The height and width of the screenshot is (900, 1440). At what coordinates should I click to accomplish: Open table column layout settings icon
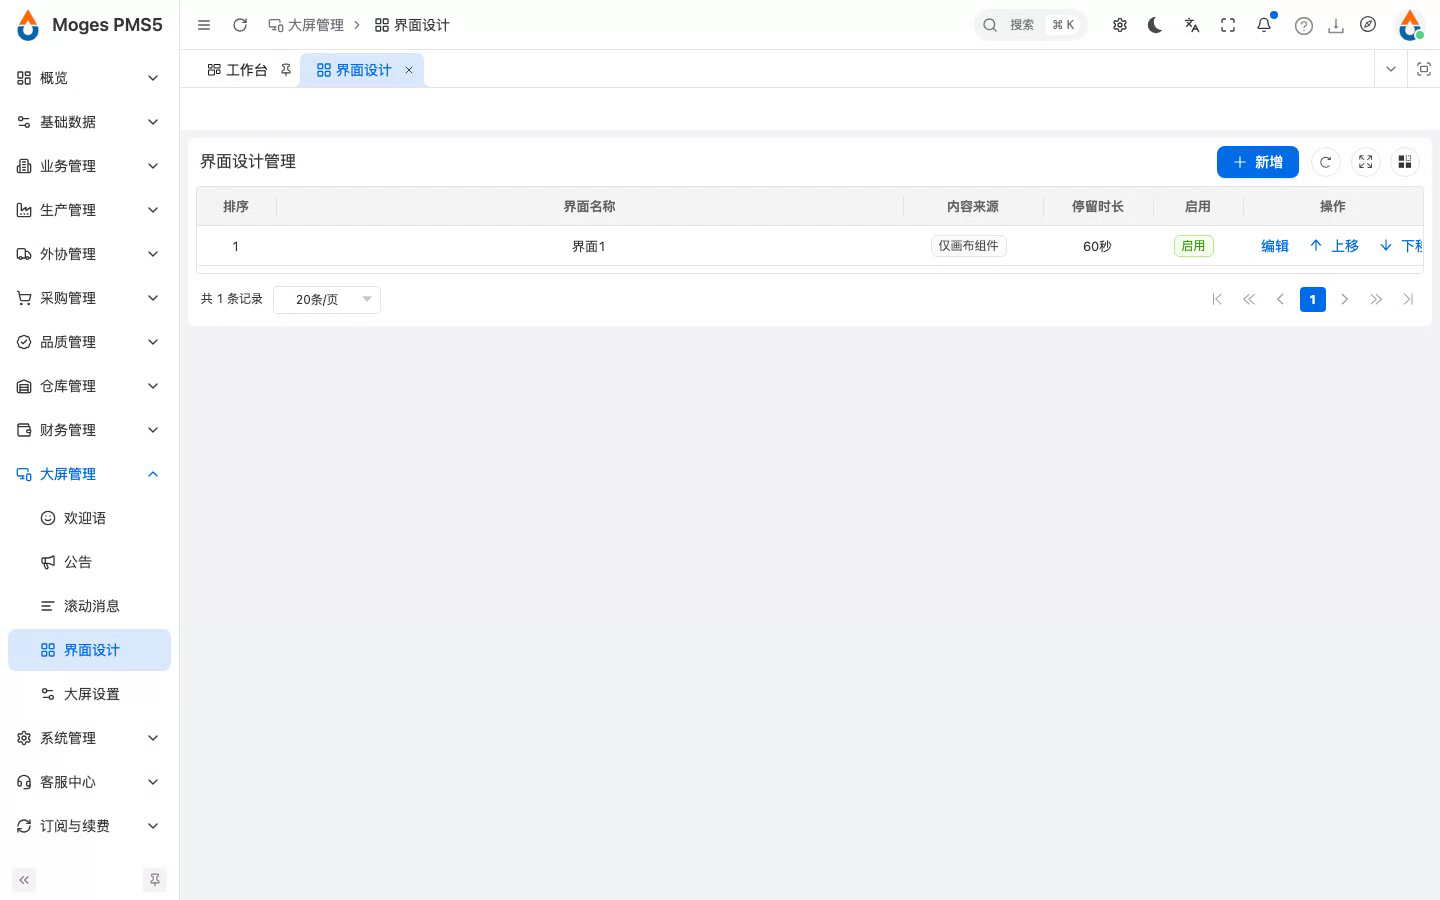tap(1405, 162)
